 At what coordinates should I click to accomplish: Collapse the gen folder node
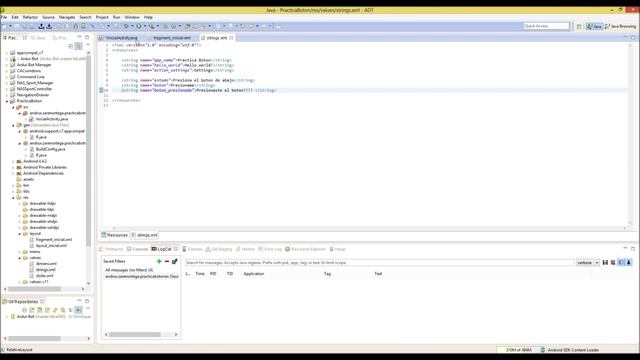(13, 125)
